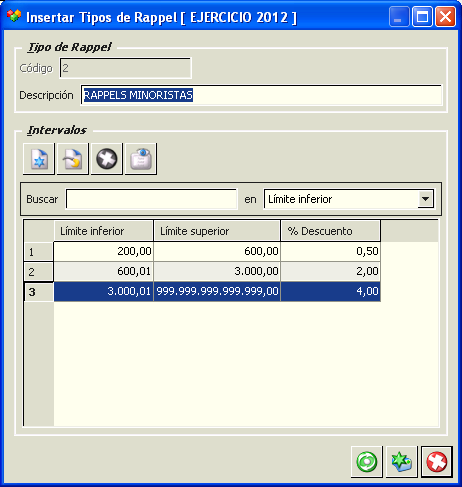Screen dimensions: 462x487
Task: Click the green star save button
Action: tap(402, 462)
